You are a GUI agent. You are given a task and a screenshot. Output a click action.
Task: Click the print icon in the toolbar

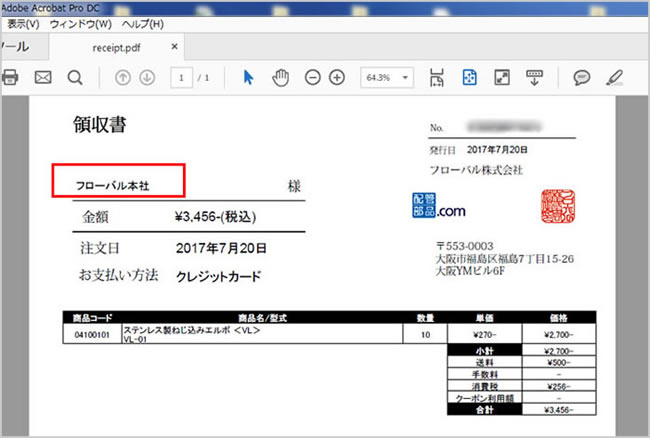pyautogui.click(x=10, y=77)
